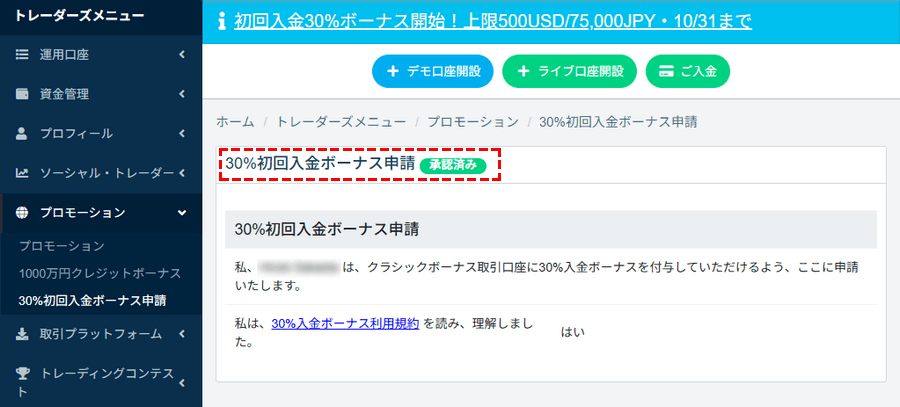Click the トレーダーズメニュー sidebar header
Screen dimensions: 900x407
(80, 16)
